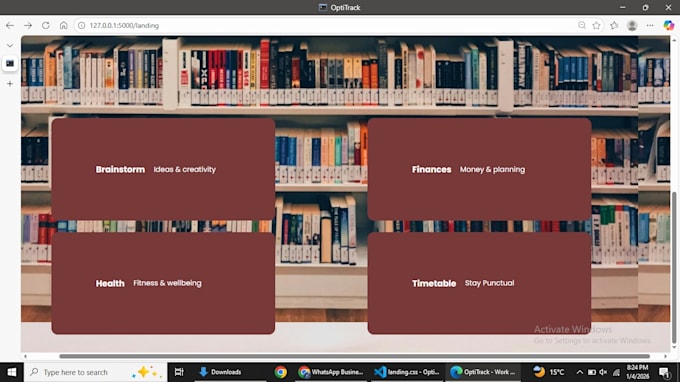Open the taskbar clock and date

637,372
